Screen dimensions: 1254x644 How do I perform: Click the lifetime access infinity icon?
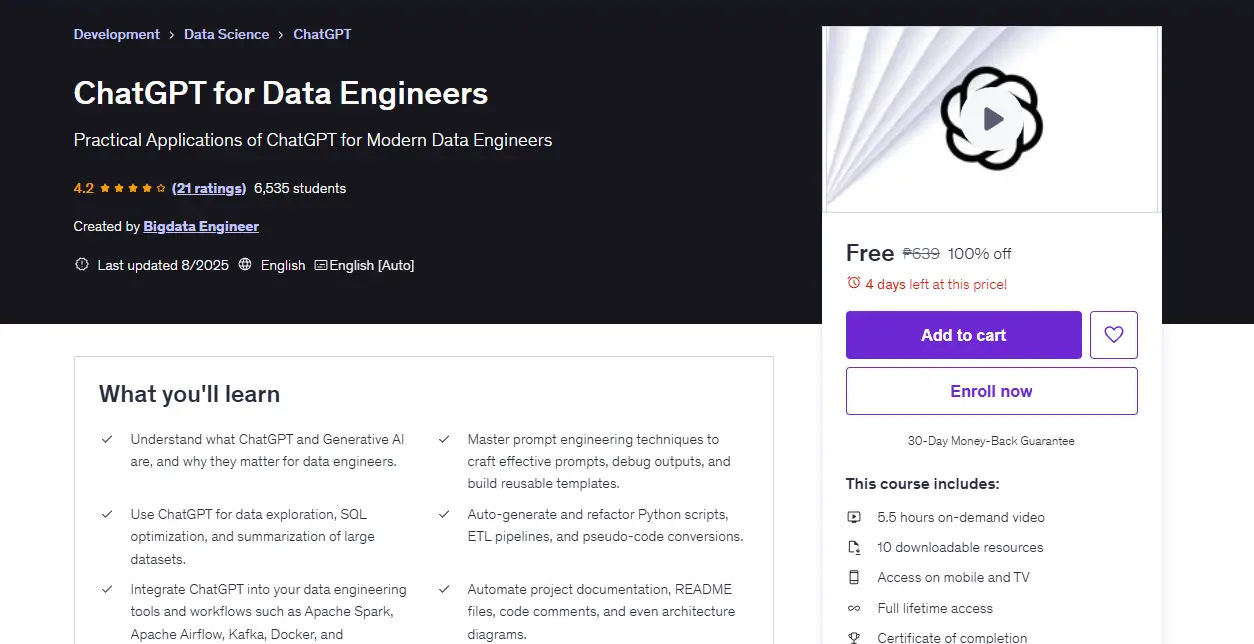tap(854, 608)
